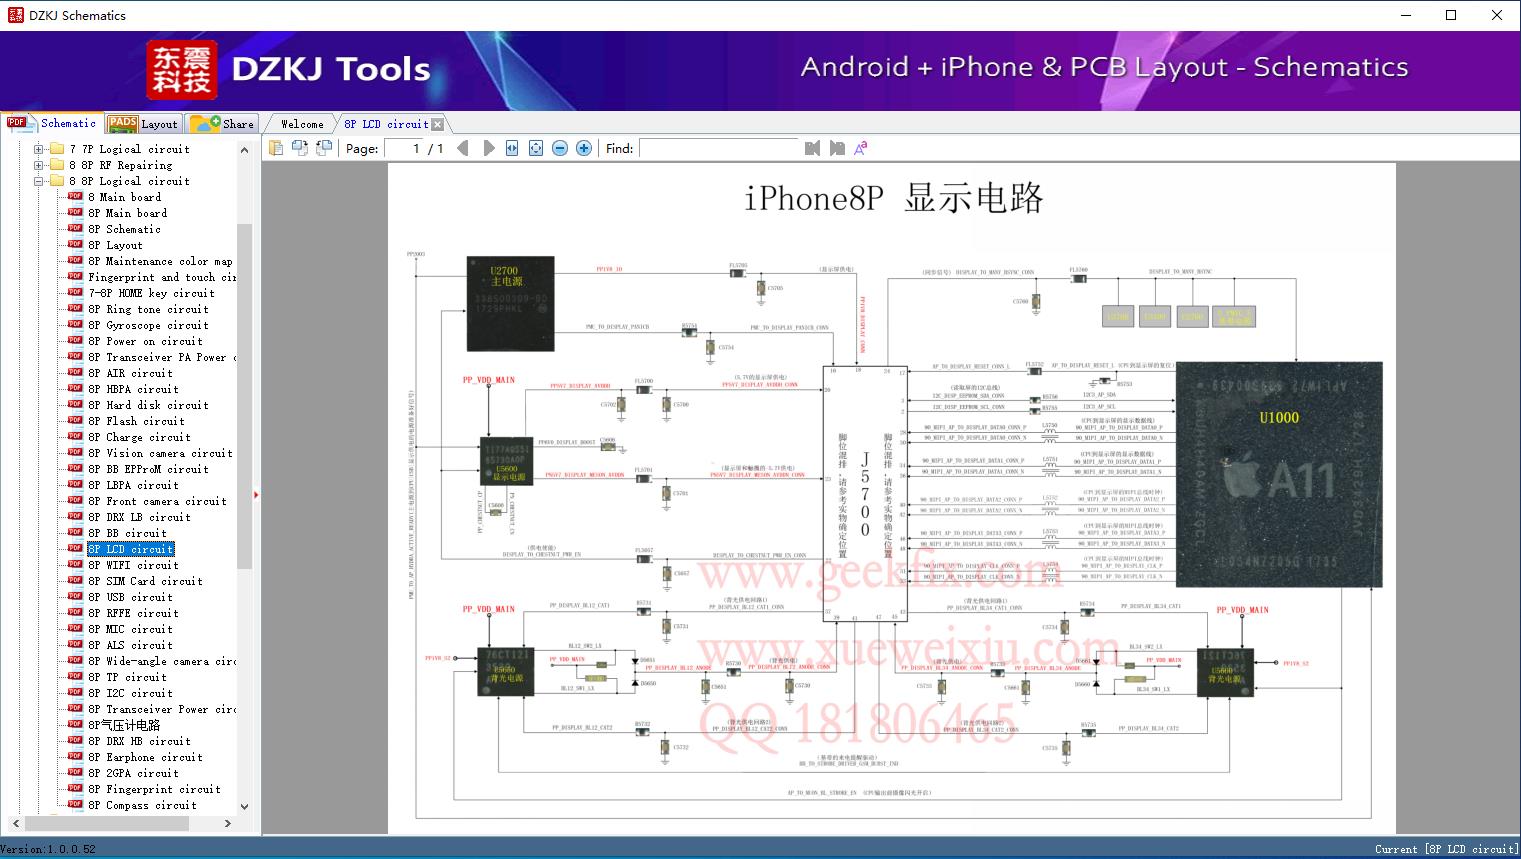Fit whole page in view icon
Screen dimensions: 1521x859
tap(536, 148)
